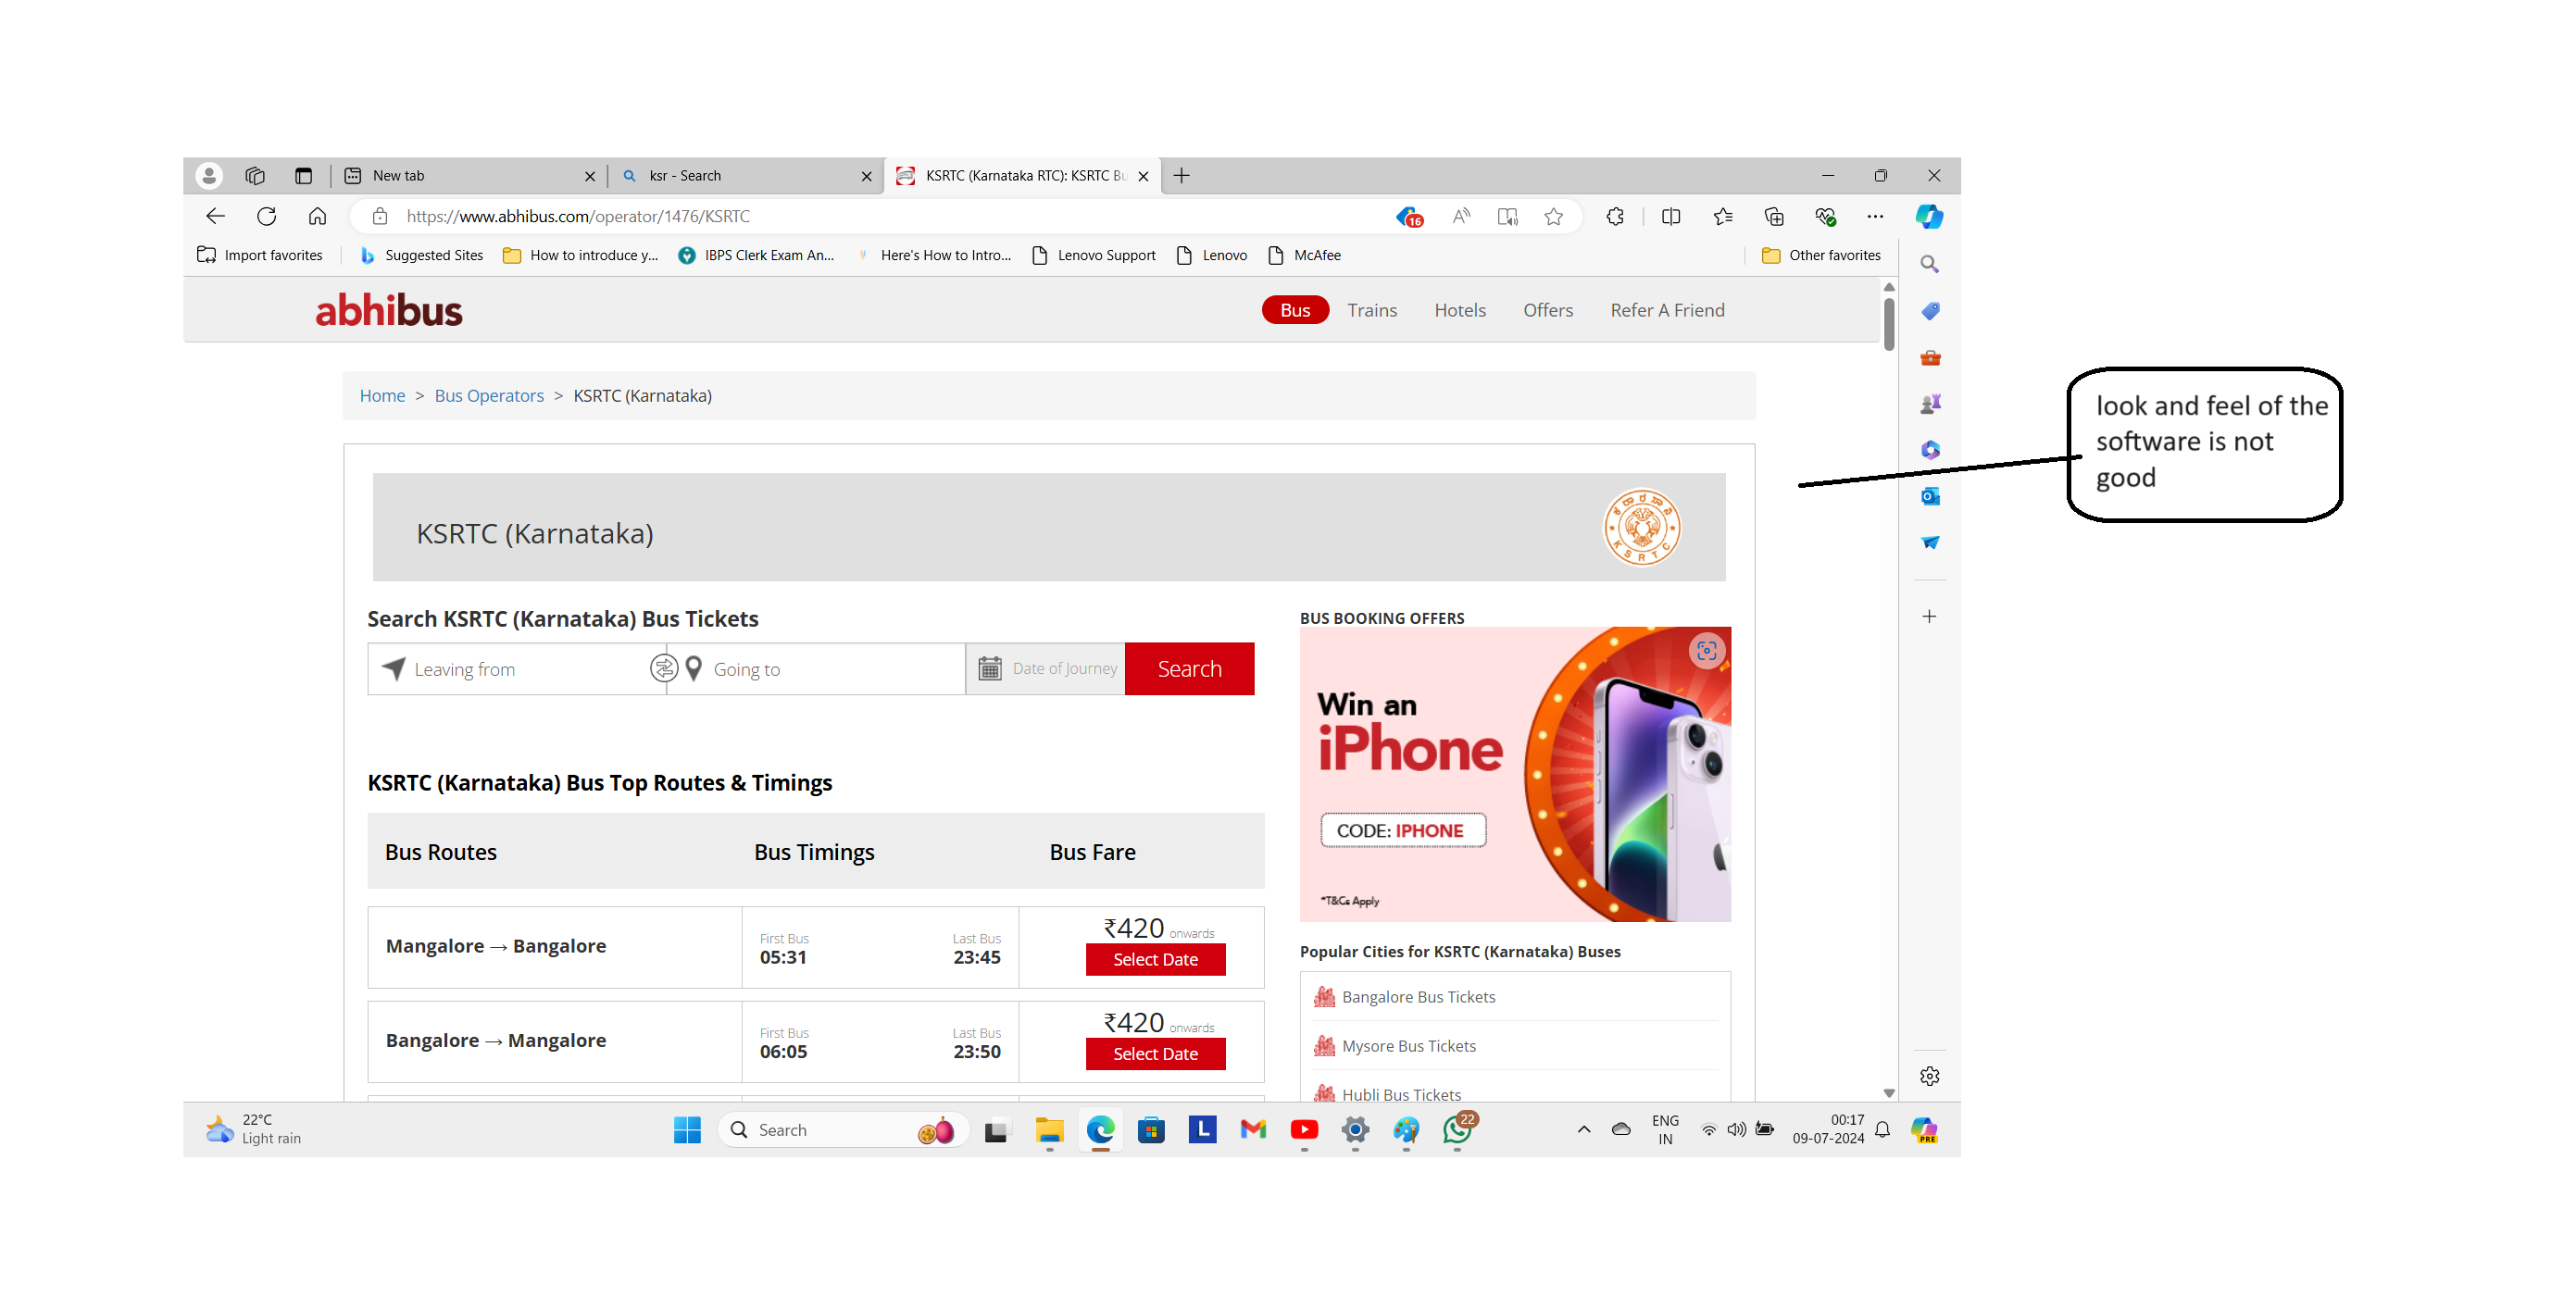Open IBPS Clerk Exam bookmark
The image size is (2576, 1309).
click(756, 255)
